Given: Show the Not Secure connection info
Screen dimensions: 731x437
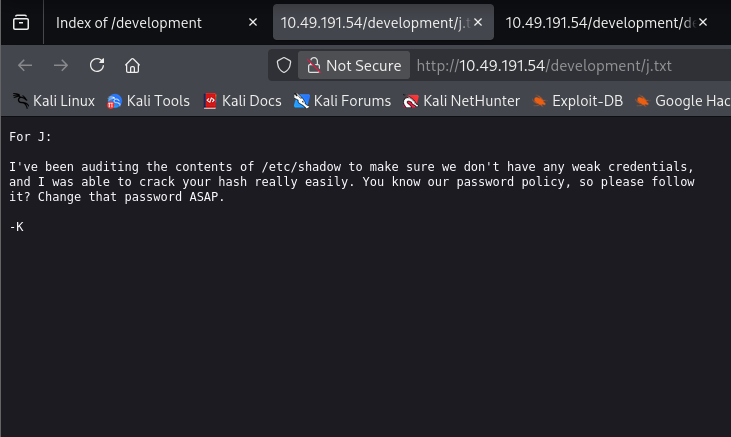Looking at the screenshot, I should coord(354,66).
